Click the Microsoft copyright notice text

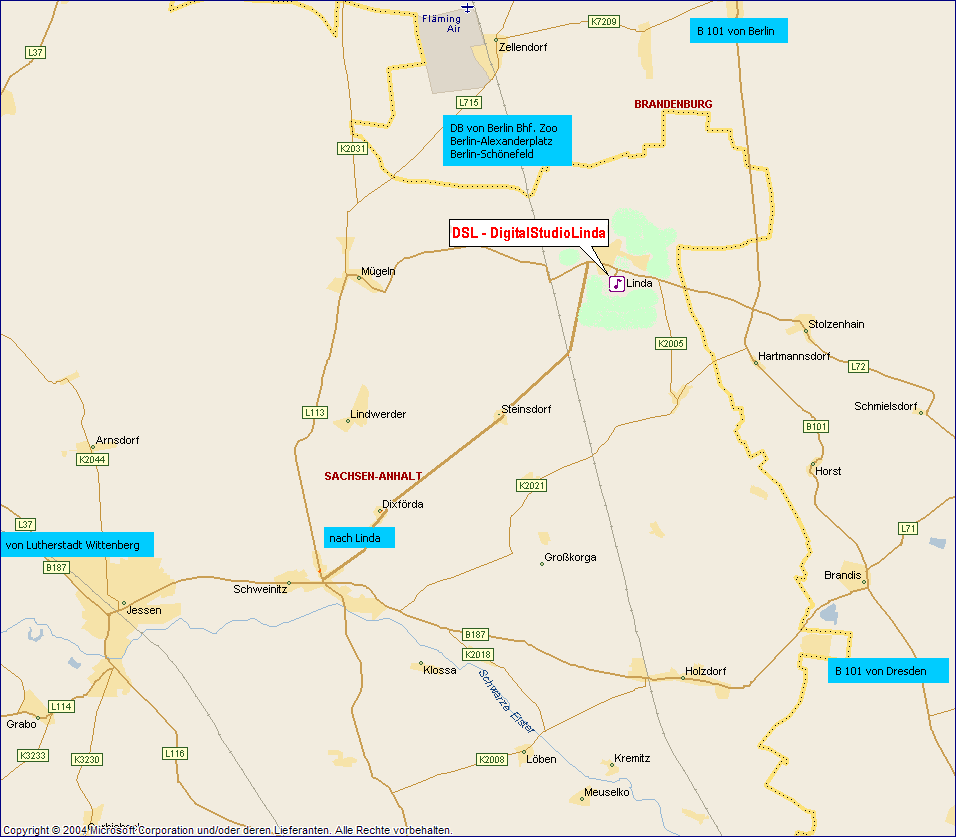tap(227, 830)
